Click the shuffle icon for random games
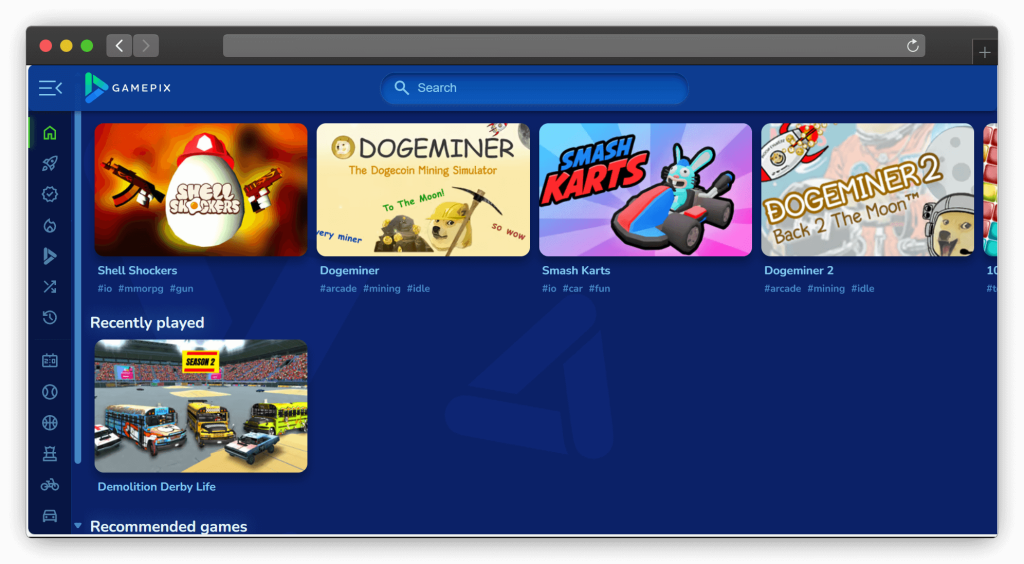Image resolution: width=1024 pixels, height=564 pixels. click(x=50, y=287)
